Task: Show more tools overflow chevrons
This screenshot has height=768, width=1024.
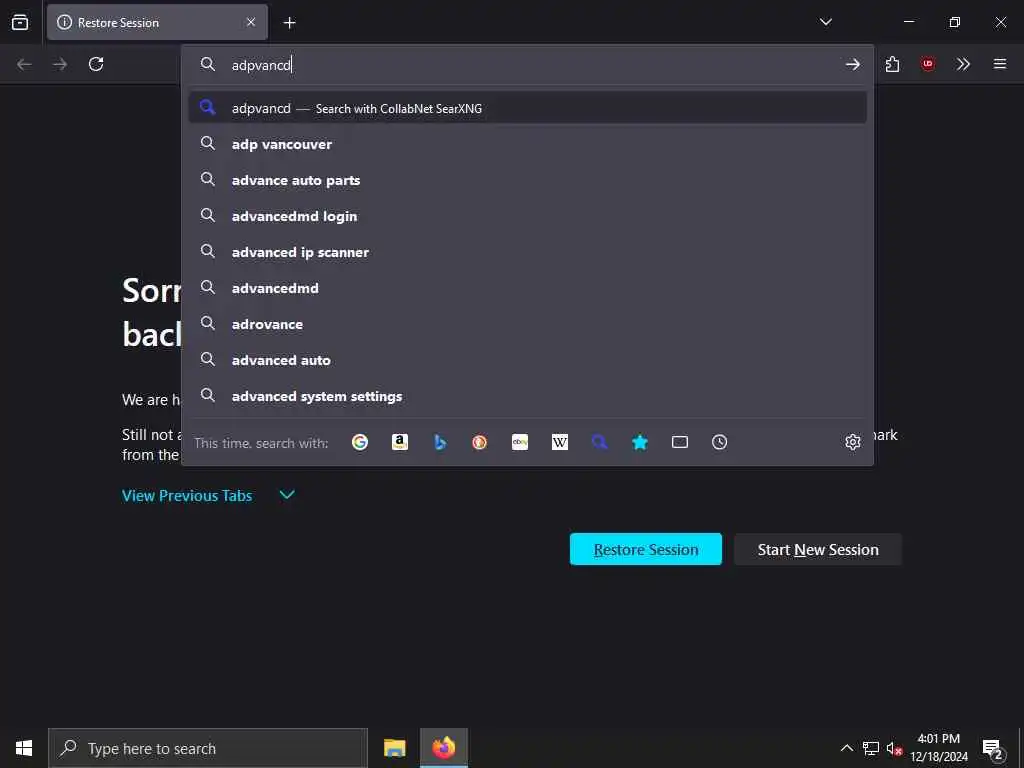Action: point(963,64)
